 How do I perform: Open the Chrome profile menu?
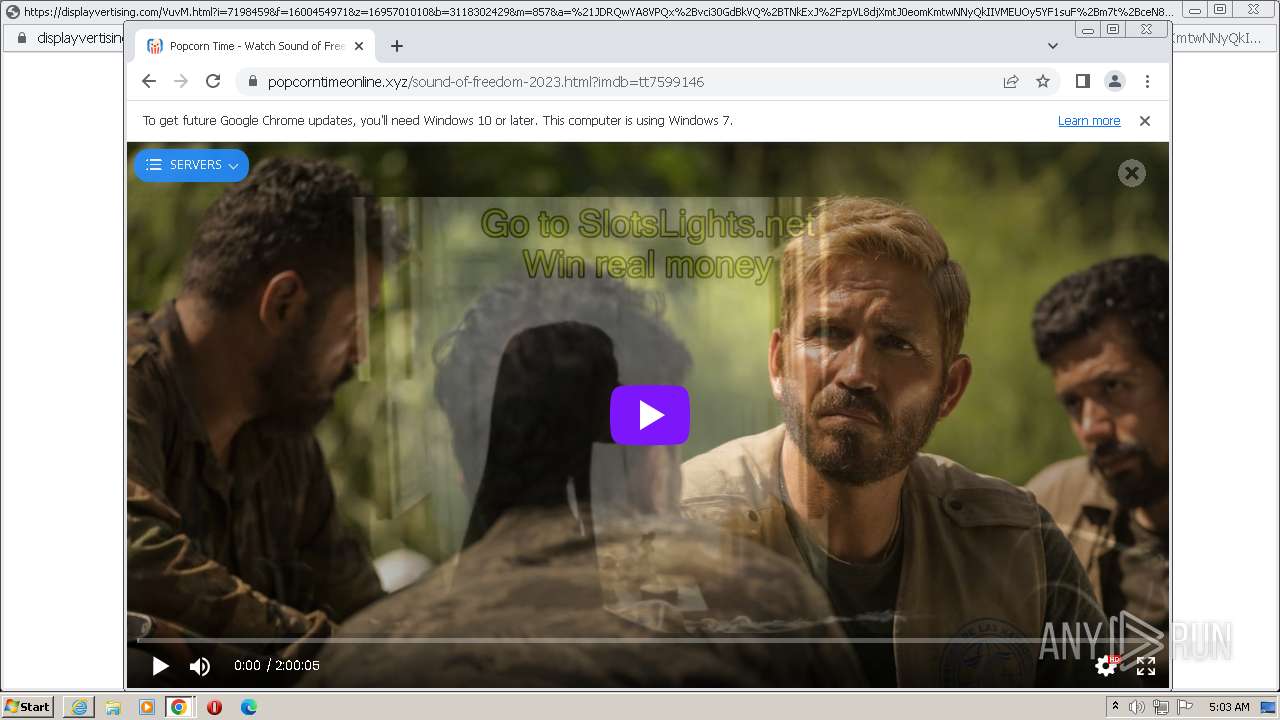[1115, 82]
